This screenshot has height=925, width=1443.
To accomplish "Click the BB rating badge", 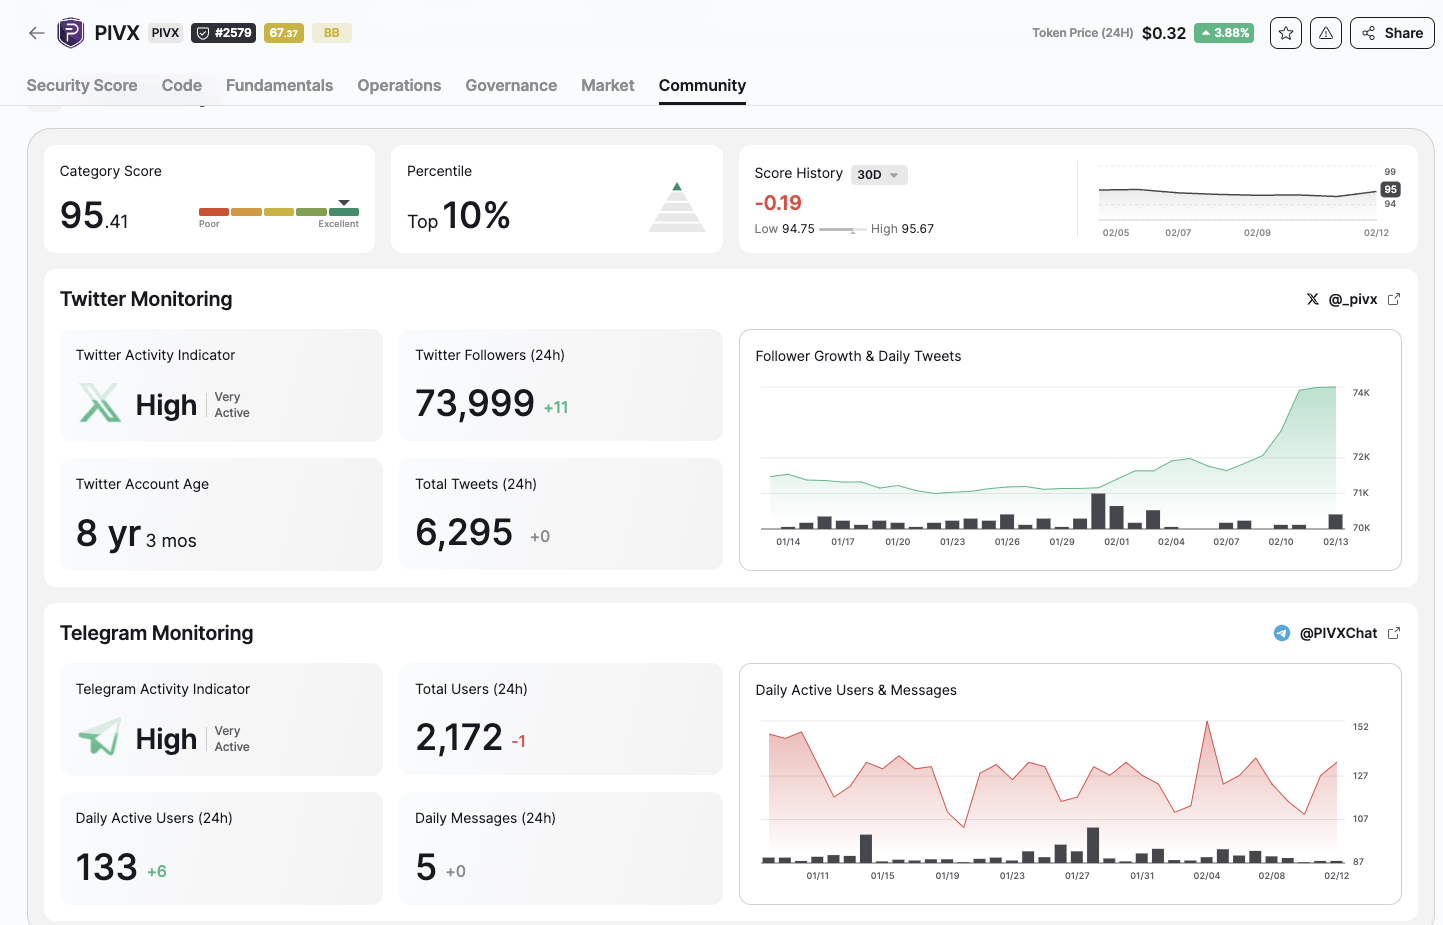I will click(x=332, y=33).
